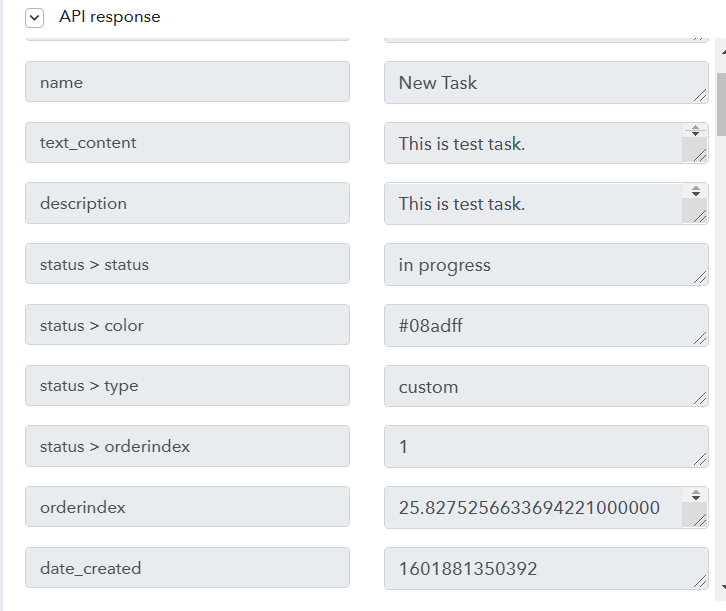Click resize handle of New Task field

(700, 95)
